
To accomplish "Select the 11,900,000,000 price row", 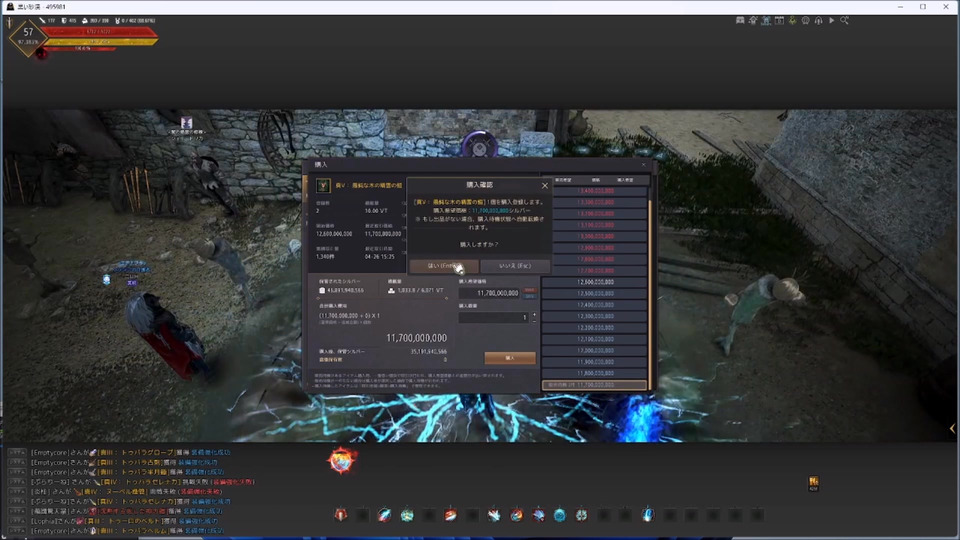I will [x=595, y=362].
